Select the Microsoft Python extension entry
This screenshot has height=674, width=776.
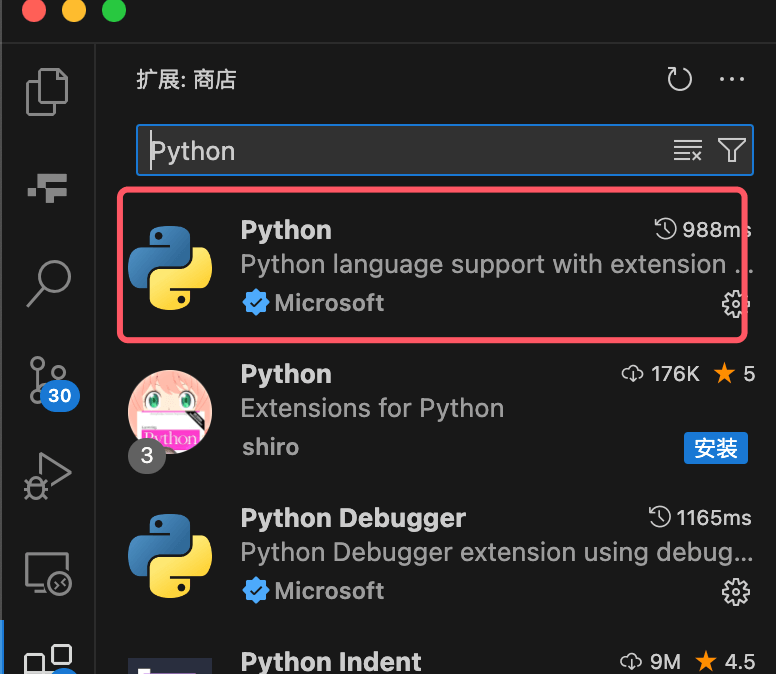432,266
